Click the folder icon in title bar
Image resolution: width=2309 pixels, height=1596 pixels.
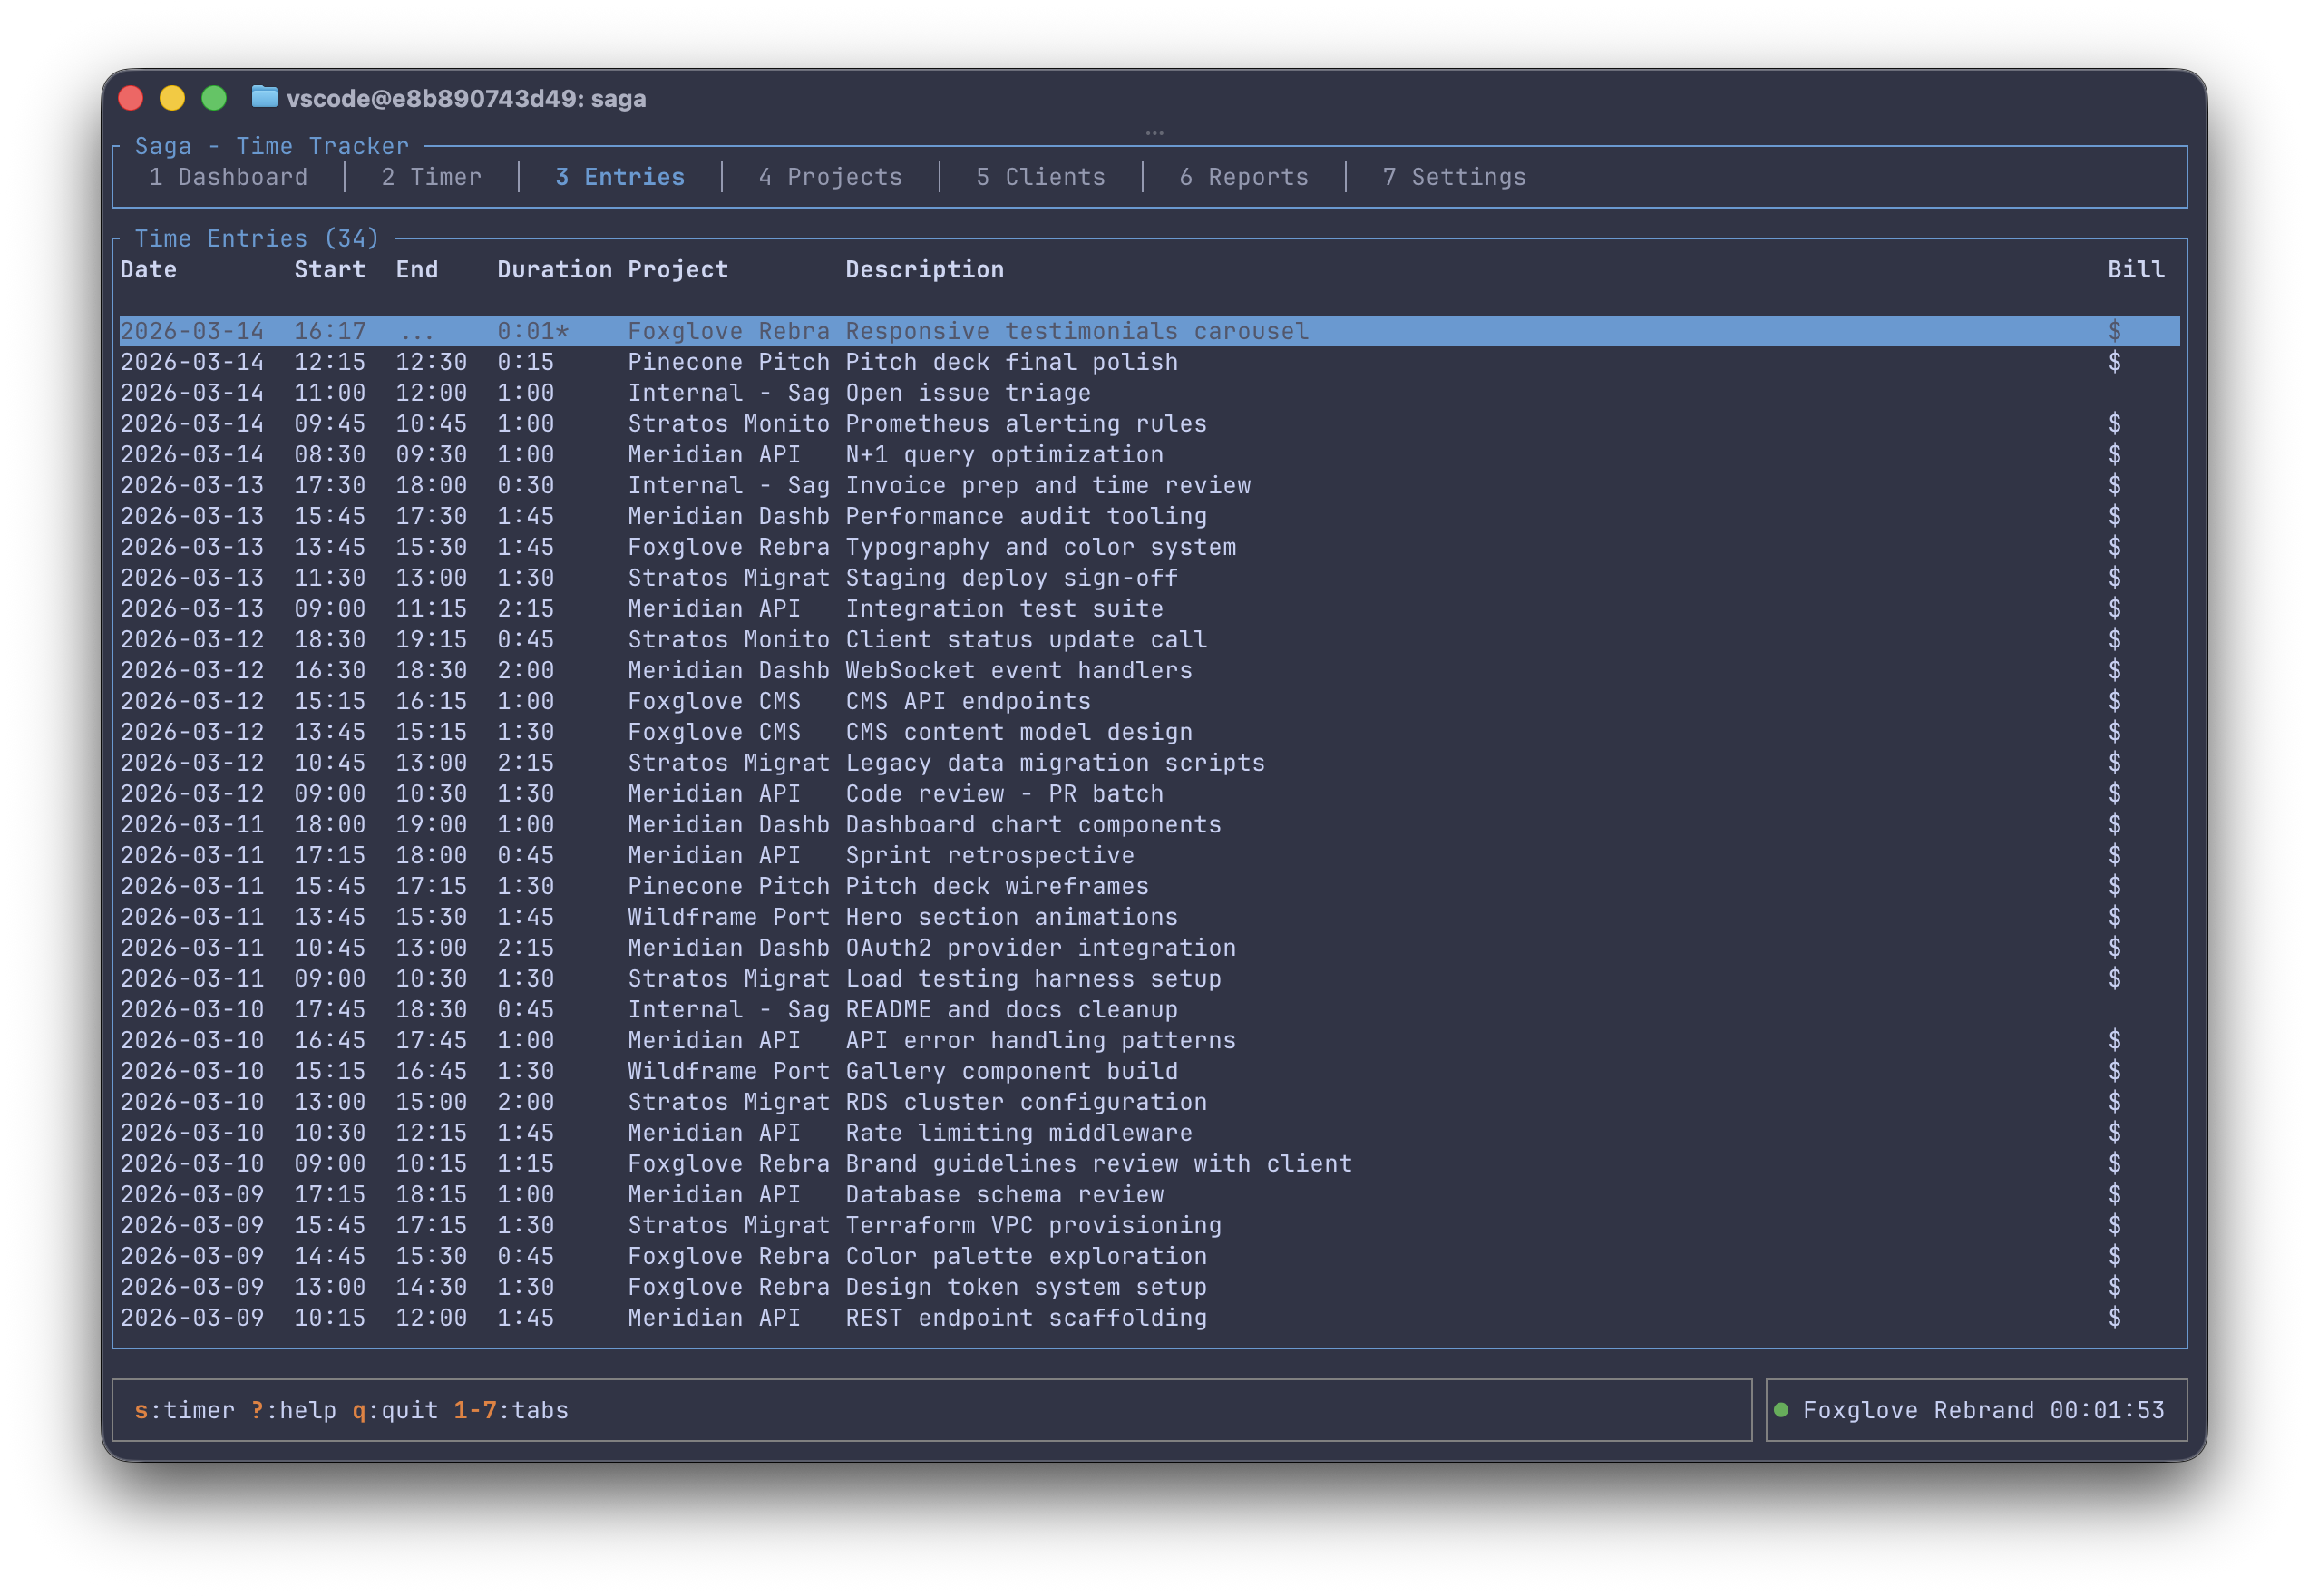click(x=264, y=97)
